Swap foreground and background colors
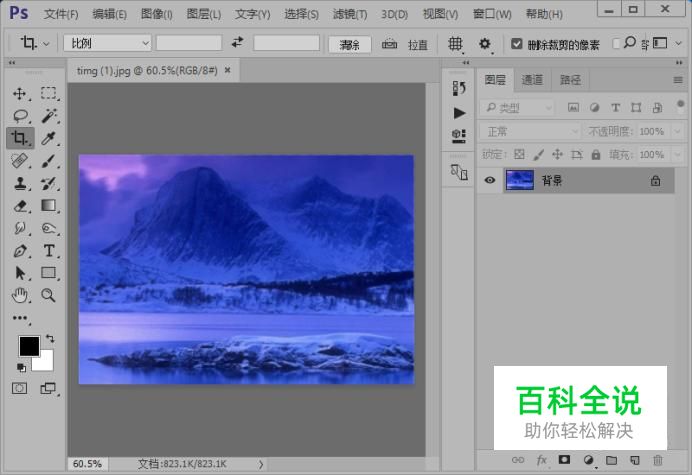The height and width of the screenshot is (475, 692). click(x=50, y=339)
